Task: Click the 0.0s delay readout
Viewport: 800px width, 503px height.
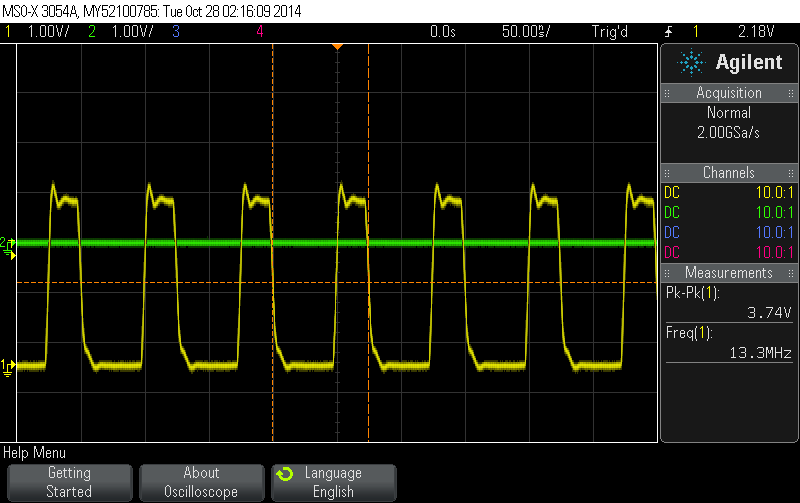Action: pyautogui.click(x=443, y=32)
